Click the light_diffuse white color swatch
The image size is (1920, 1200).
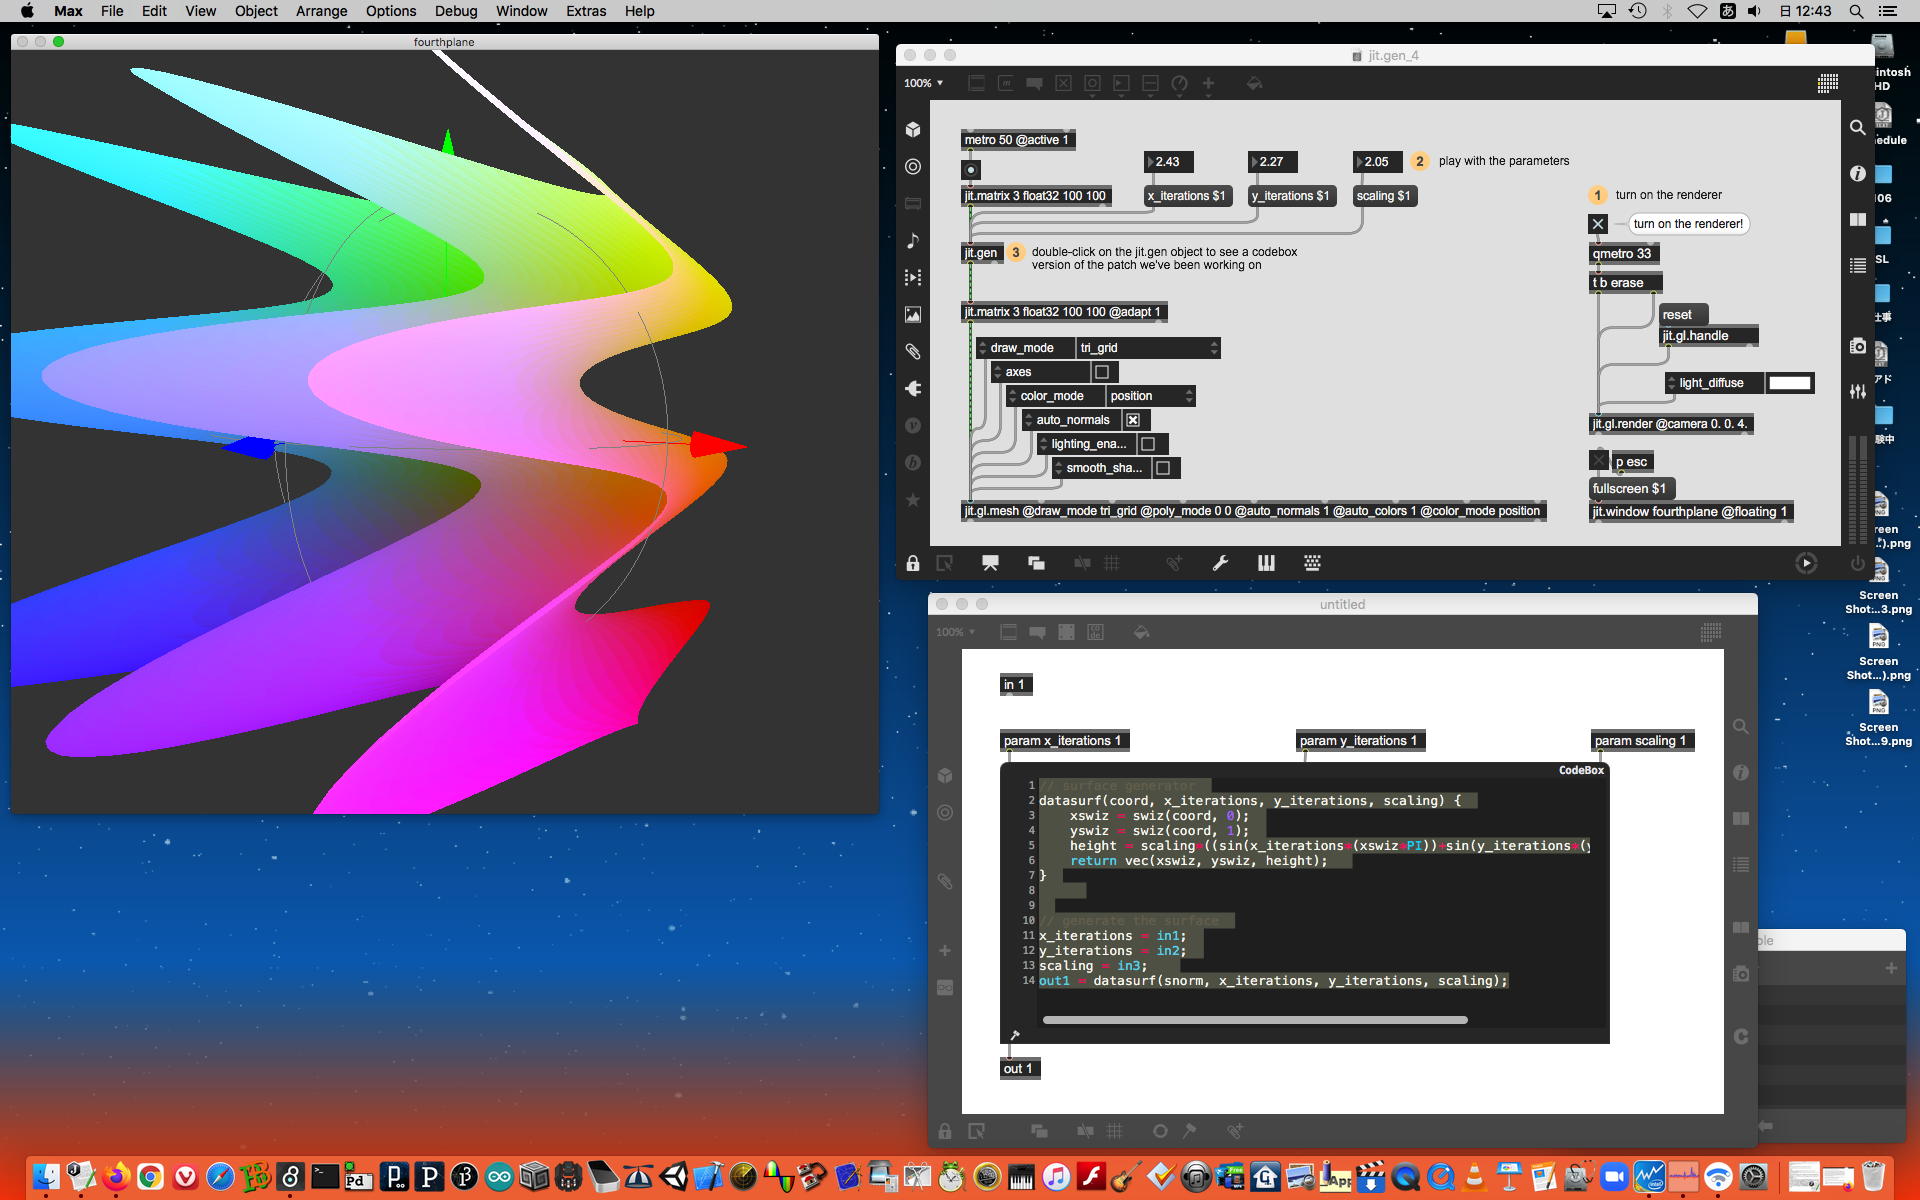click(x=1789, y=383)
